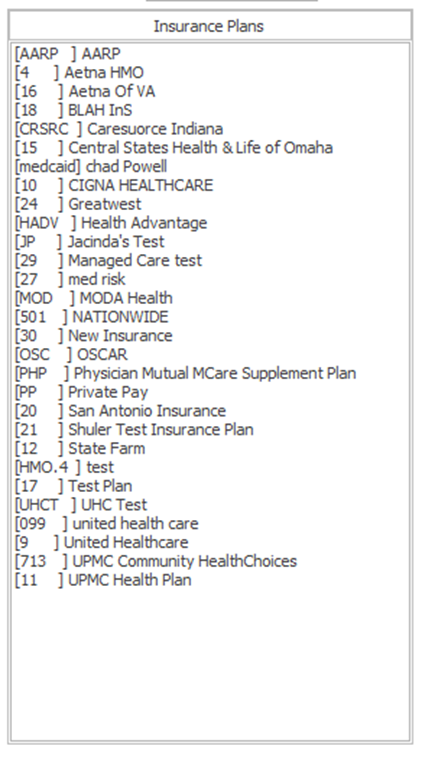Image resolution: width=422 pixels, height=759 pixels.
Task: Select Greatwest plan
Action: (78, 204)
